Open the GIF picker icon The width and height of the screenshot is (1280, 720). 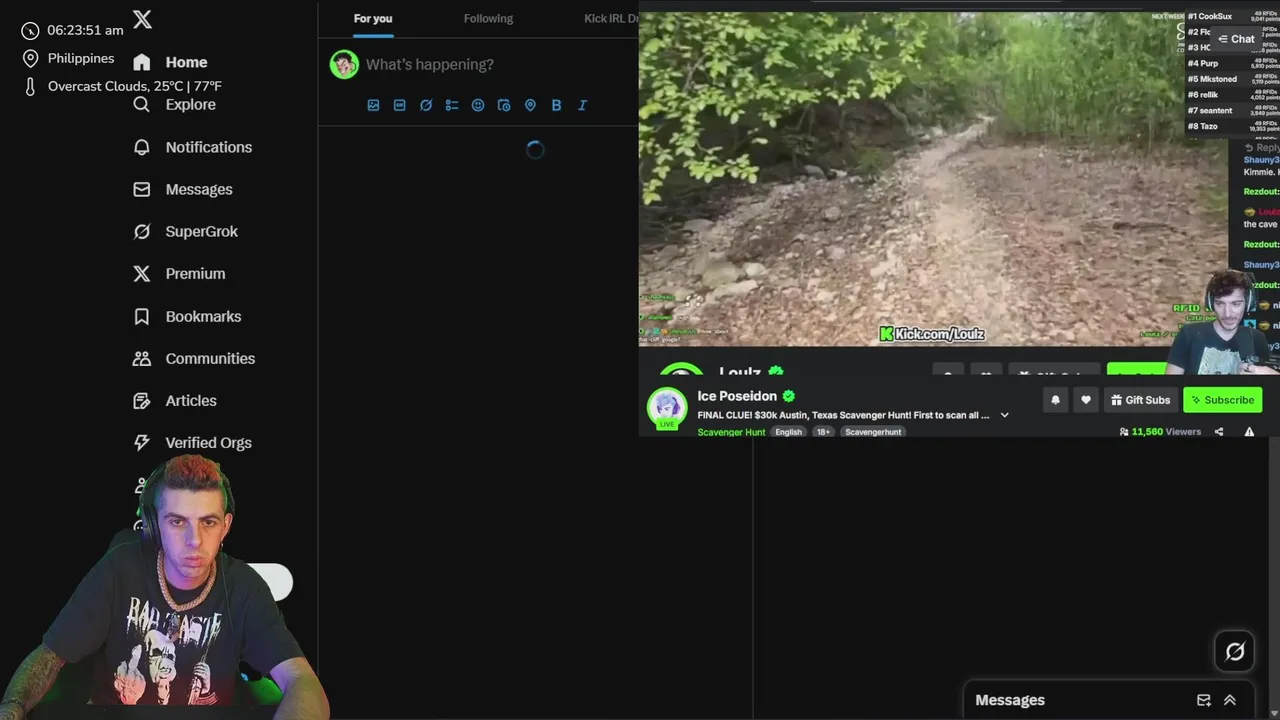399,105
